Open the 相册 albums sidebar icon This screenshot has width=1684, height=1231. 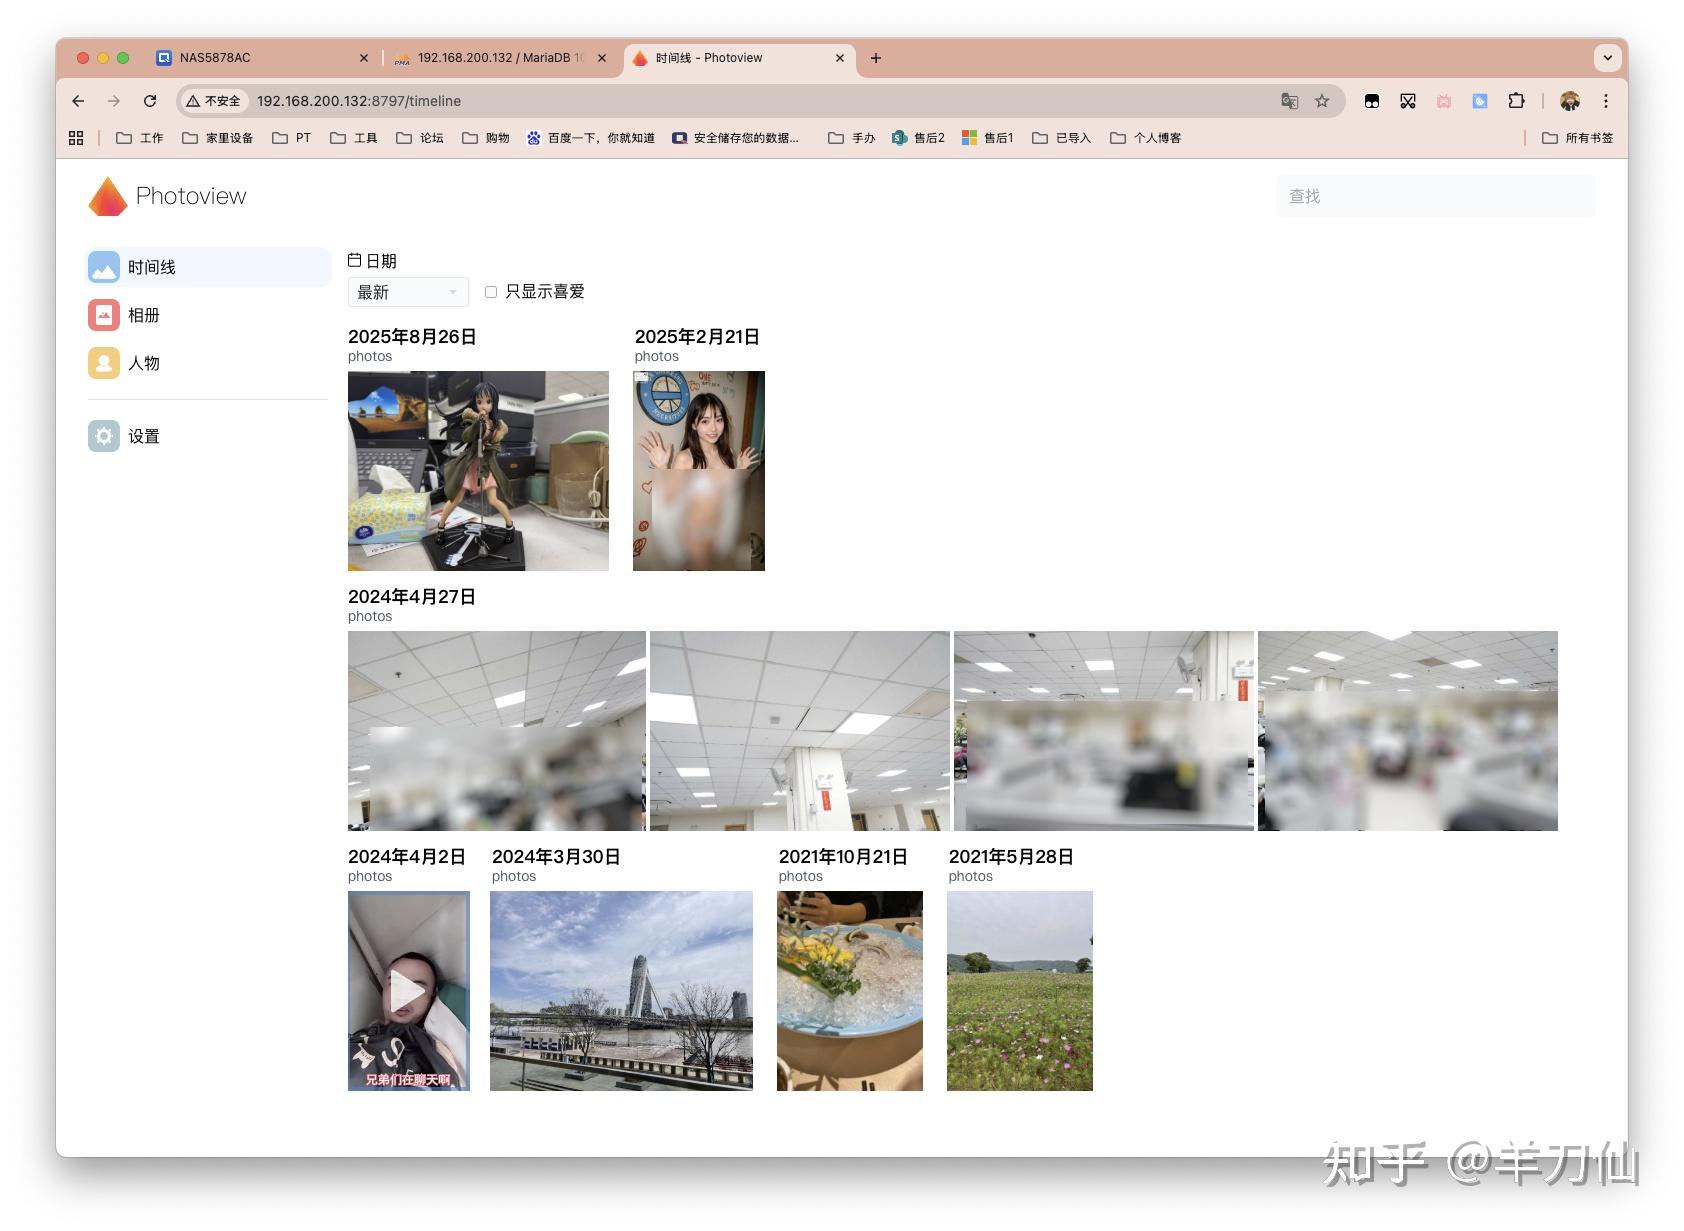[103, 315]
